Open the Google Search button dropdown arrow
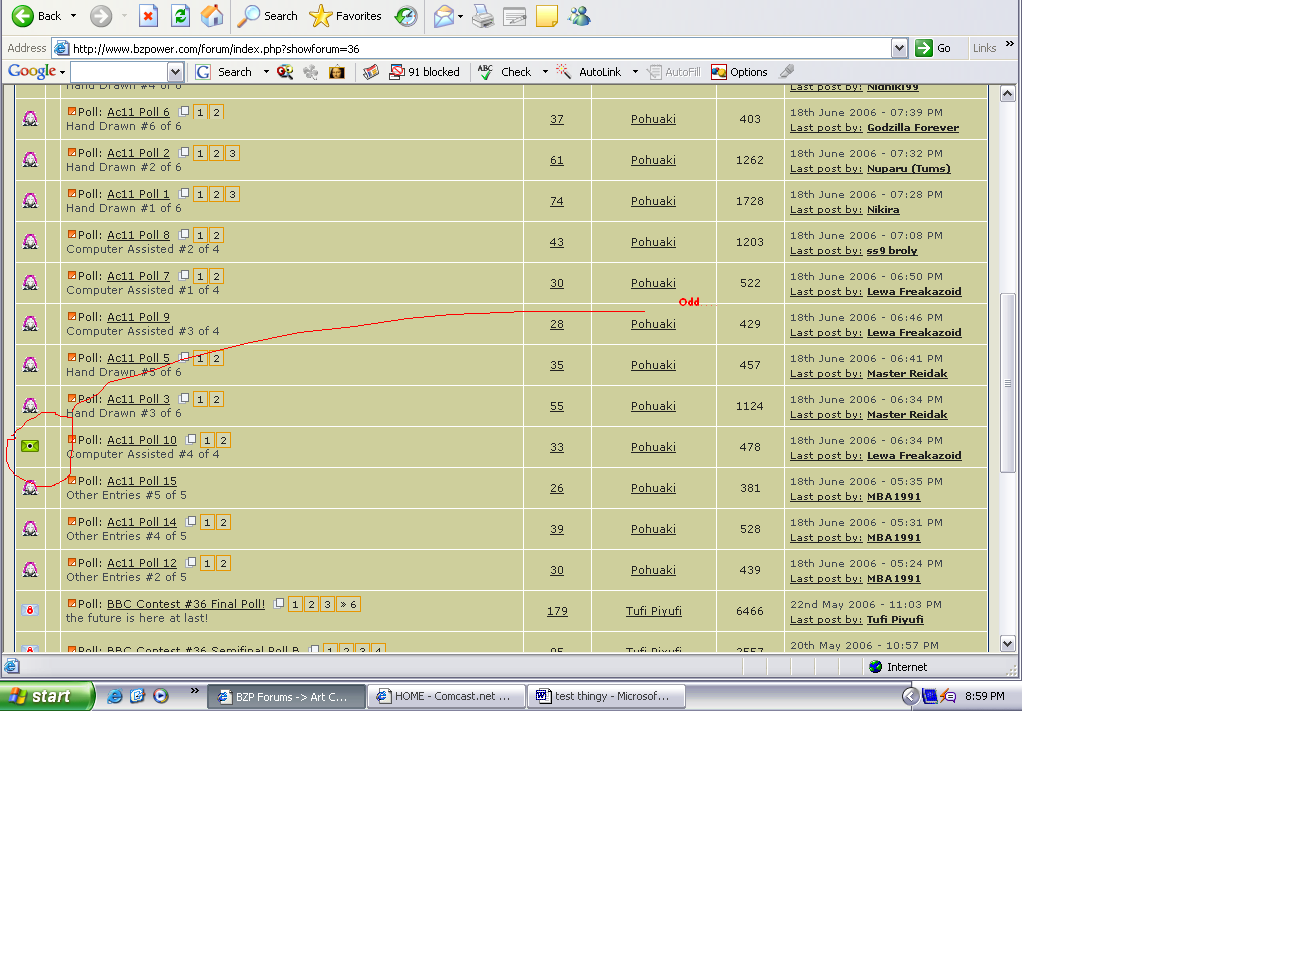 pyautogui.click(x=266, y=72)
